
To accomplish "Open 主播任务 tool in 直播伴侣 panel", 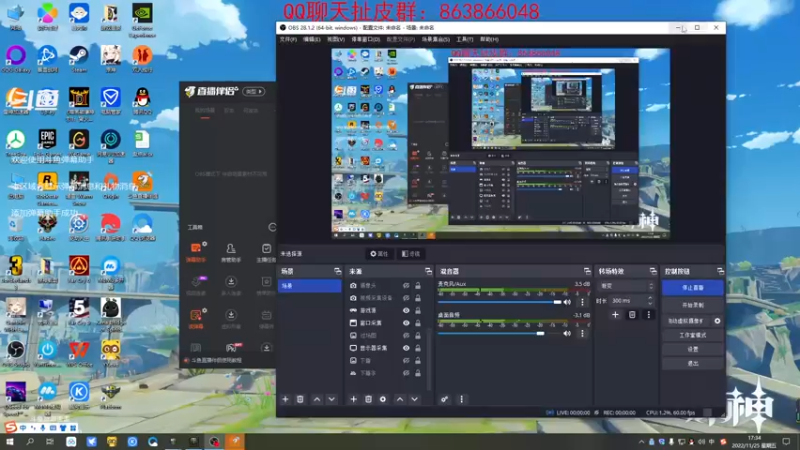I will click(x=266, y=252).
